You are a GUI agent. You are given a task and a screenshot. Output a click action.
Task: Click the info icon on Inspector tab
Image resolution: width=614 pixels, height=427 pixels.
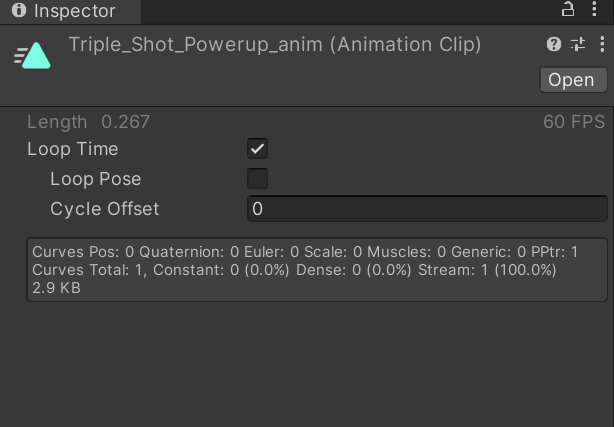coord(18,10)
